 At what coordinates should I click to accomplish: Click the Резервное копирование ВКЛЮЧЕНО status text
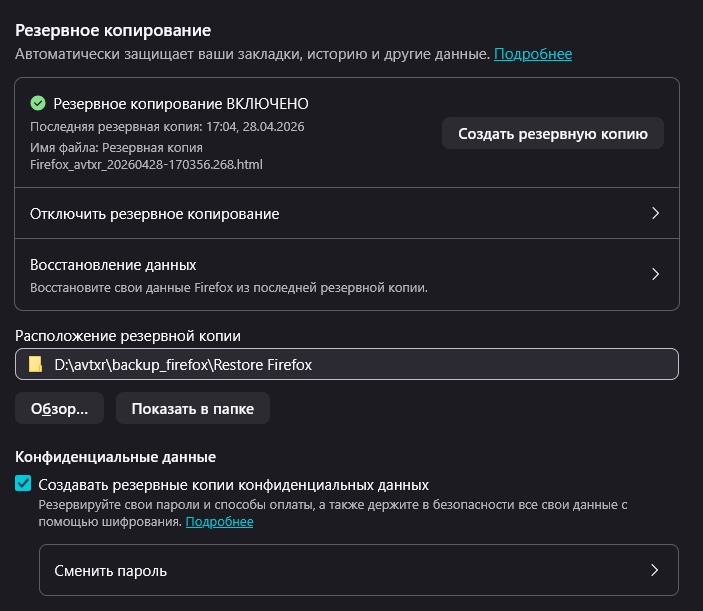point(180,103)
